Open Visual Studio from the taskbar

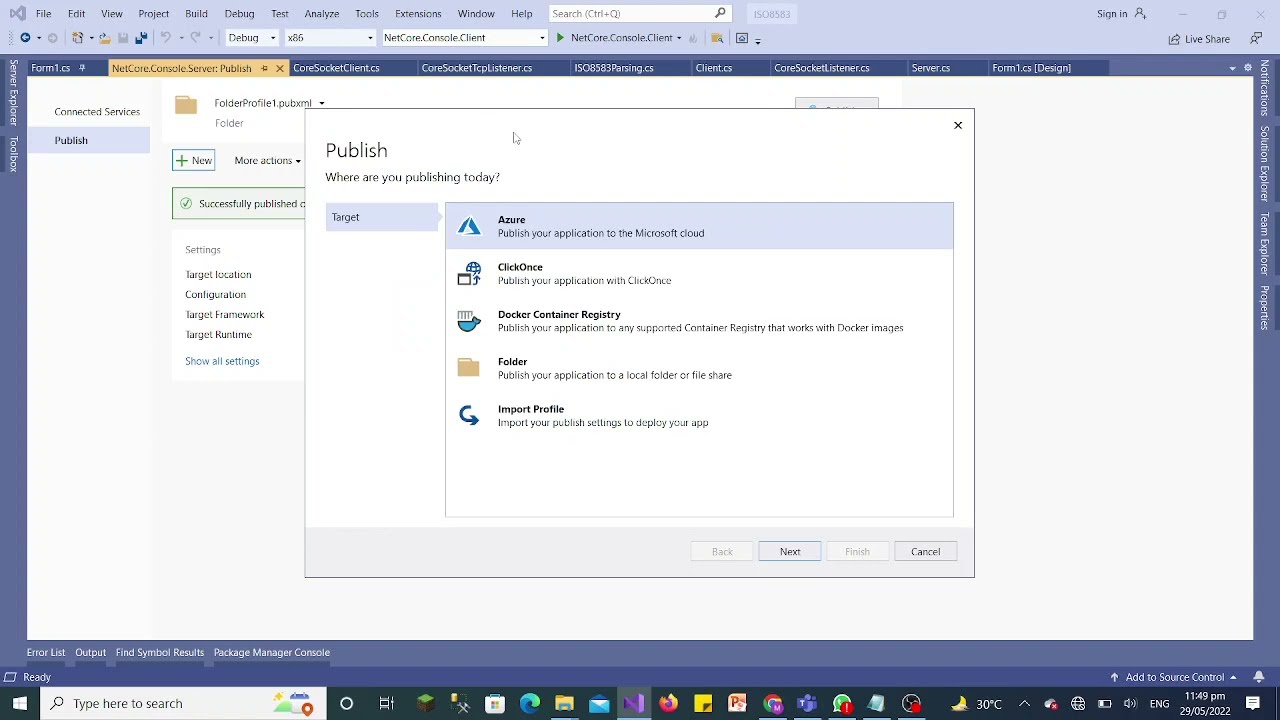point(634,703)
